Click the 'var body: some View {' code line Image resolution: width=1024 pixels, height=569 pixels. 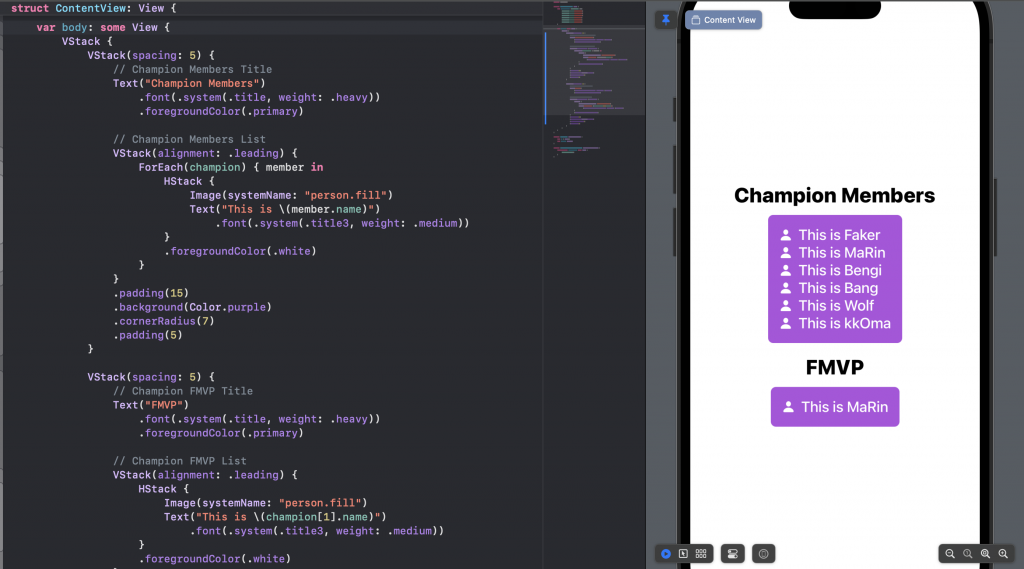pyautogui.click(x=103, y=27)
